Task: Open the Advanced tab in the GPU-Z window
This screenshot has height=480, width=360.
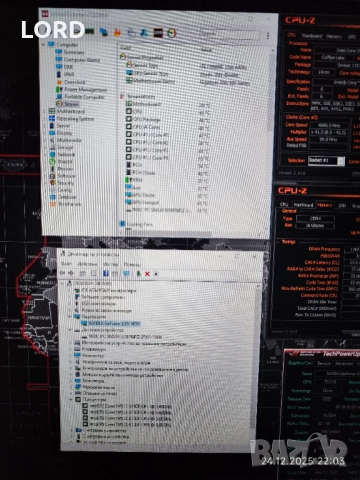Action: coord(344,364)
